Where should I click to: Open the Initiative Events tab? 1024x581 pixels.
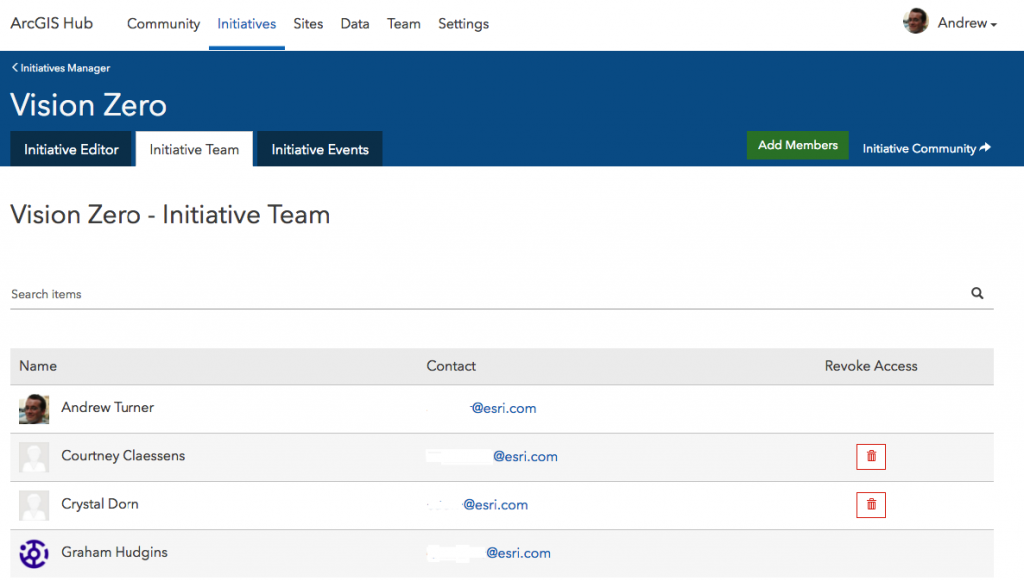point(318,149)
